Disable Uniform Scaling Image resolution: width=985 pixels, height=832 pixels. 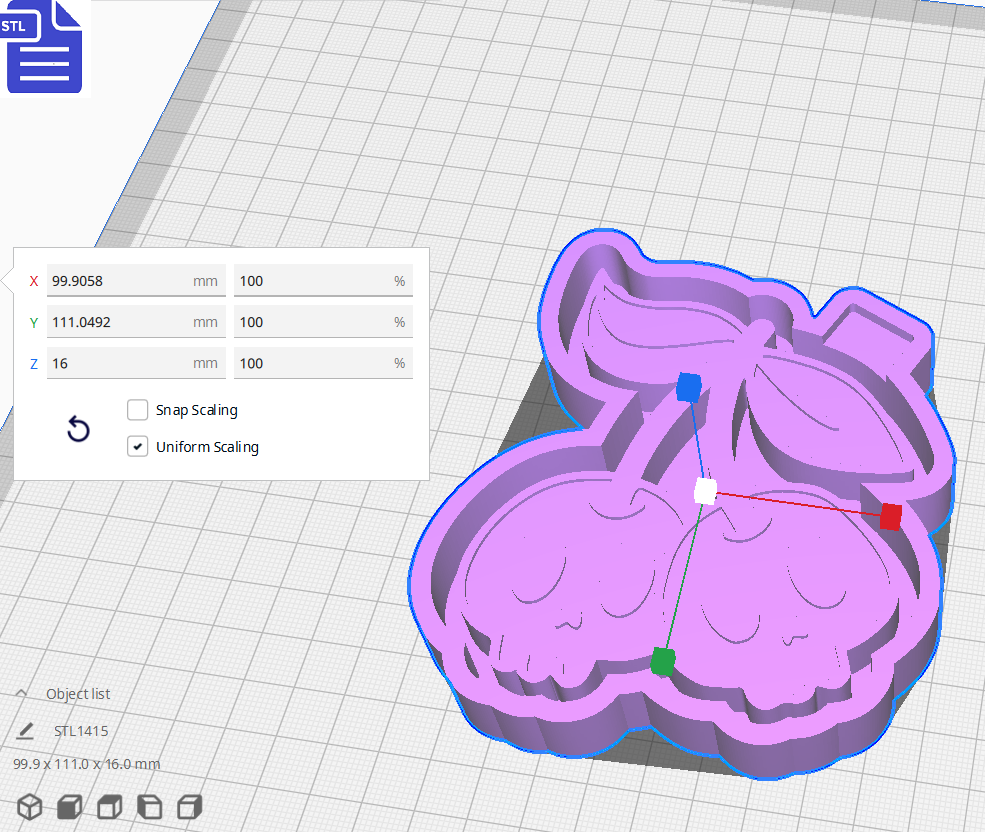click(x=137, y=446)
